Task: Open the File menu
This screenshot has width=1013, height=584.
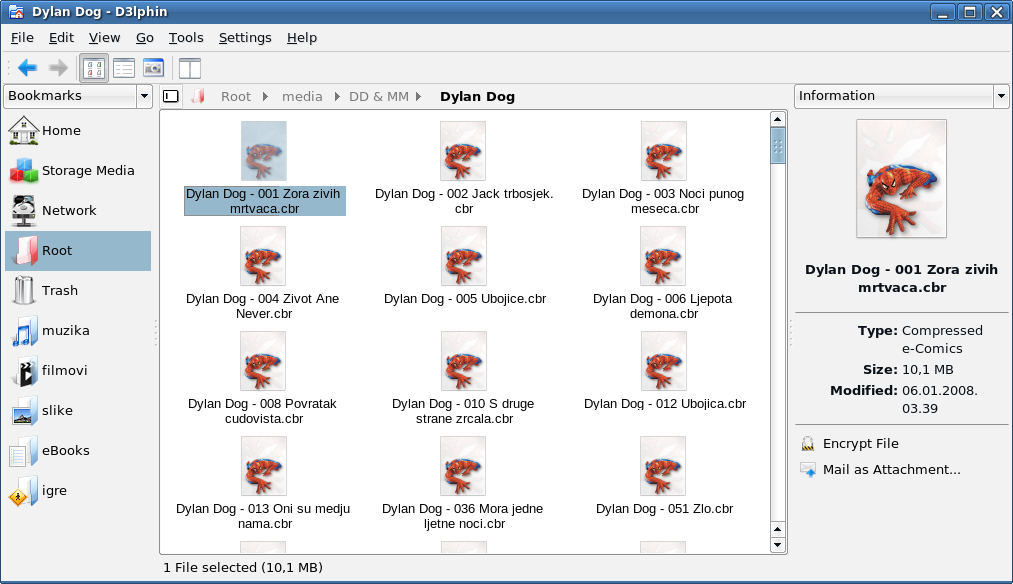Action: click(x=22, y=37)
